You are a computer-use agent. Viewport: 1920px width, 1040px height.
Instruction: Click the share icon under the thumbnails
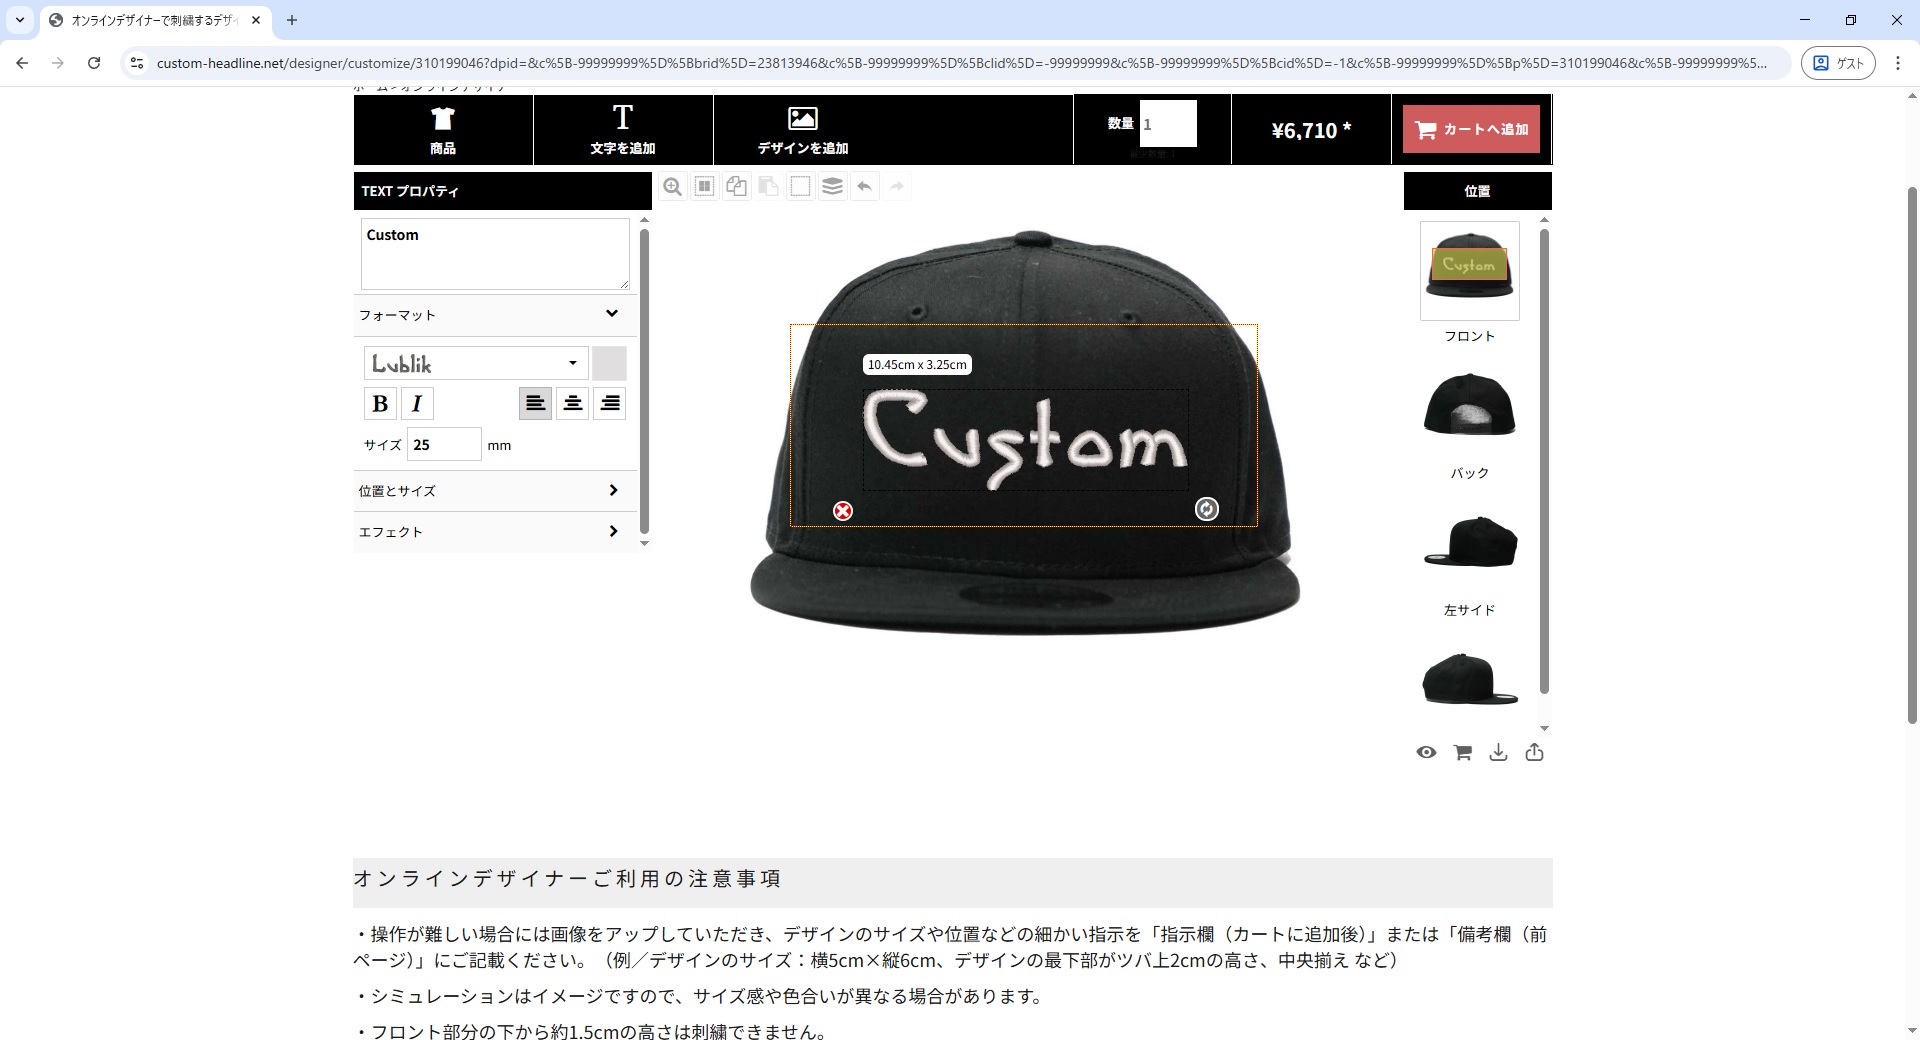click(x=1534, y=753)
